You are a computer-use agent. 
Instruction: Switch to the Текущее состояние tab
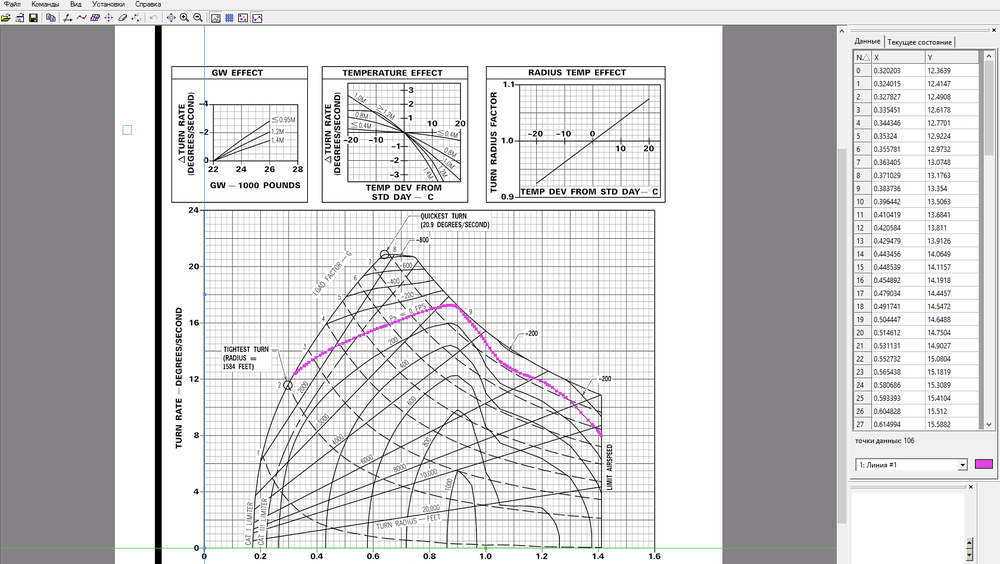coord(919,42)
